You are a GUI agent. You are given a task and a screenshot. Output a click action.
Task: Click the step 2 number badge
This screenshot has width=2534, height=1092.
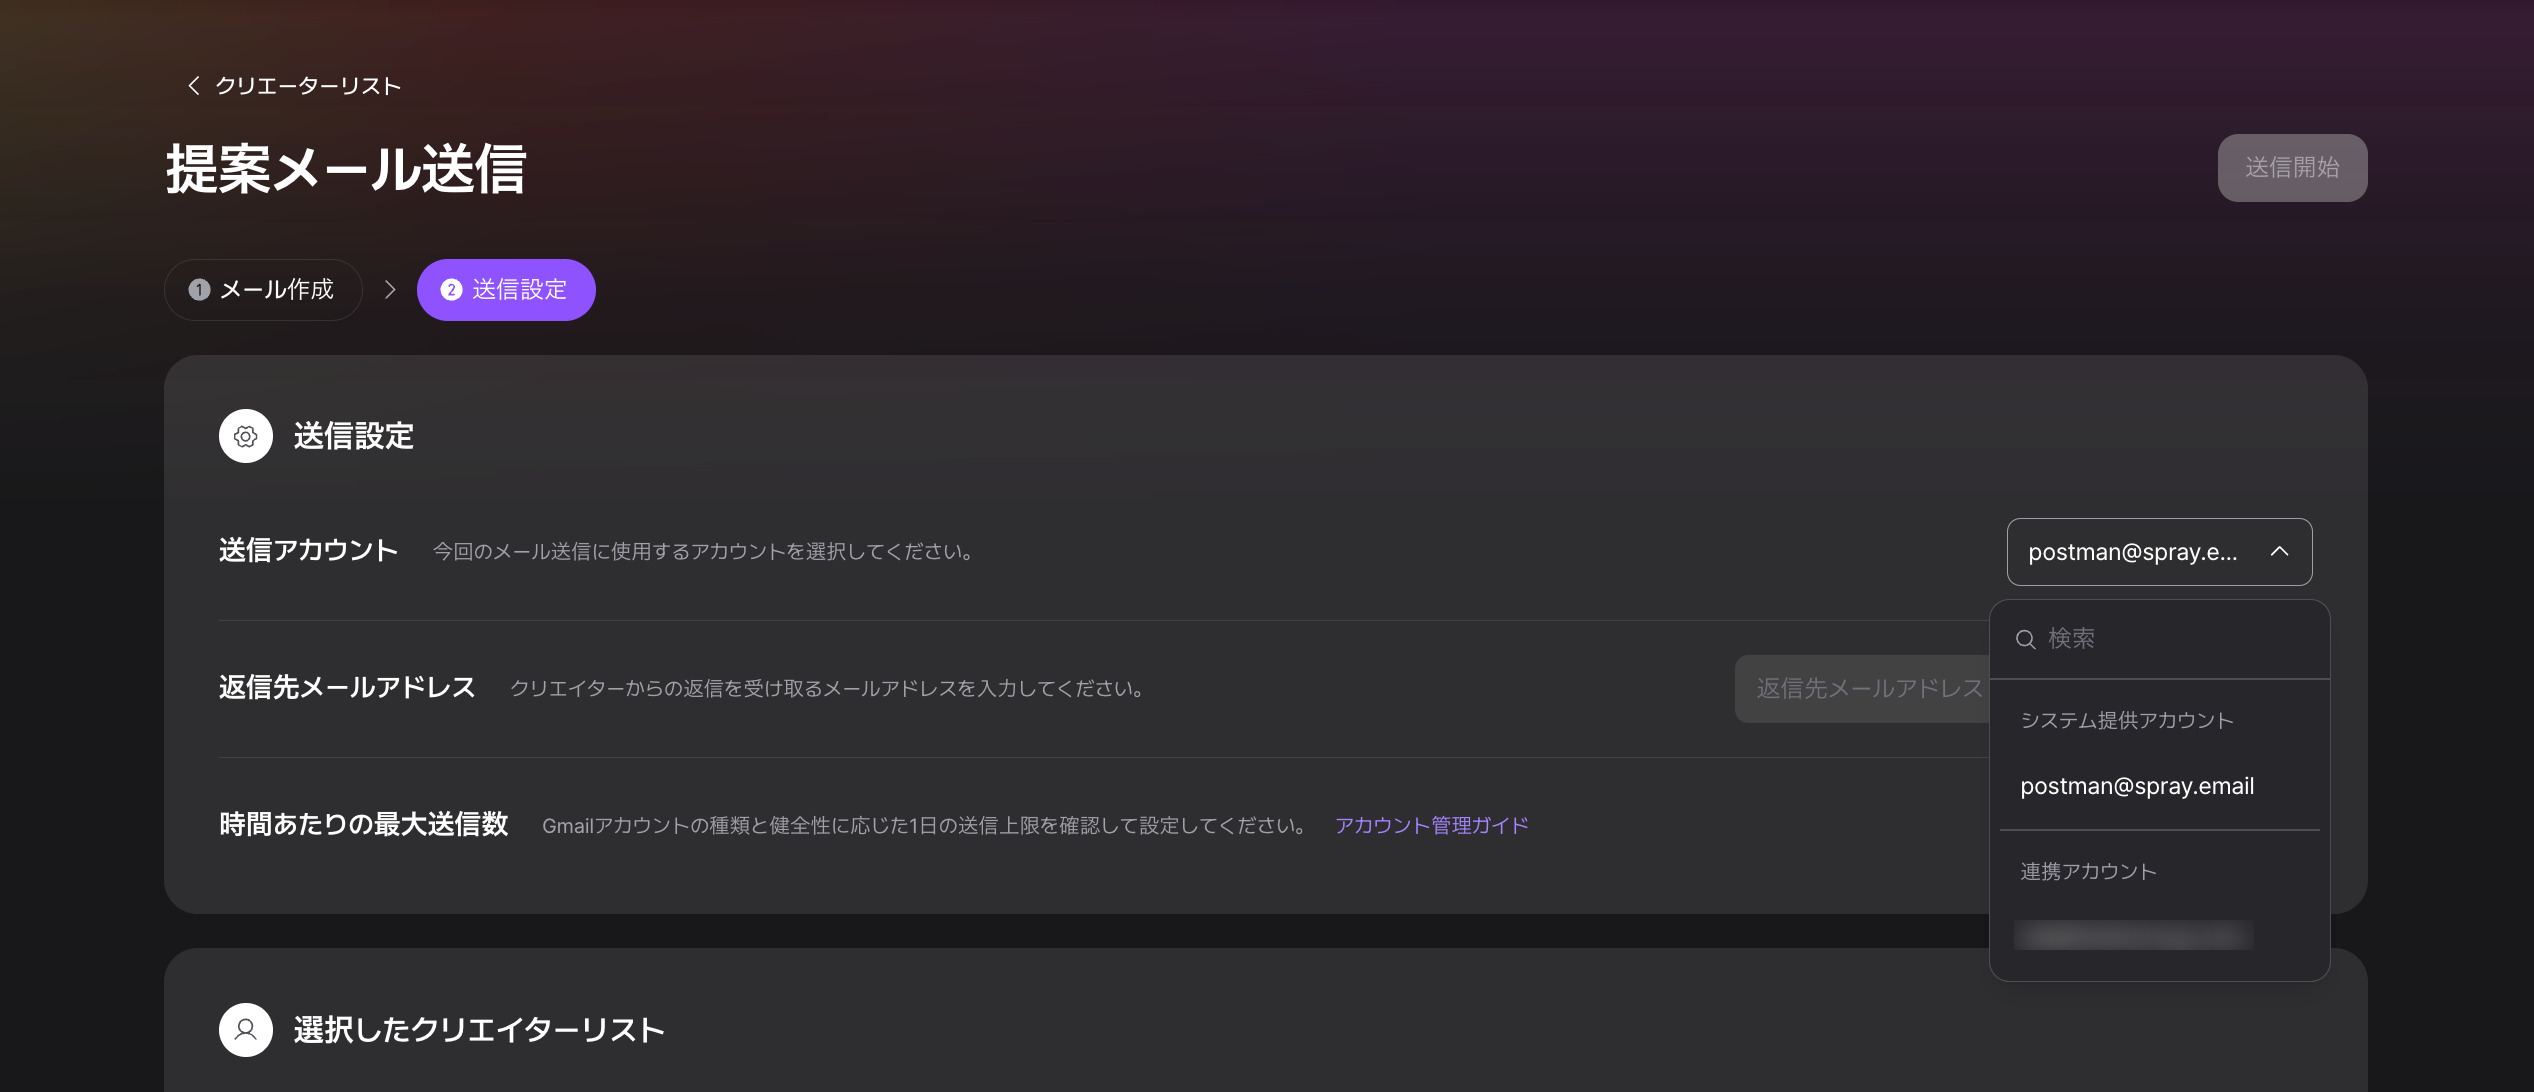click(x=451, y=290)
